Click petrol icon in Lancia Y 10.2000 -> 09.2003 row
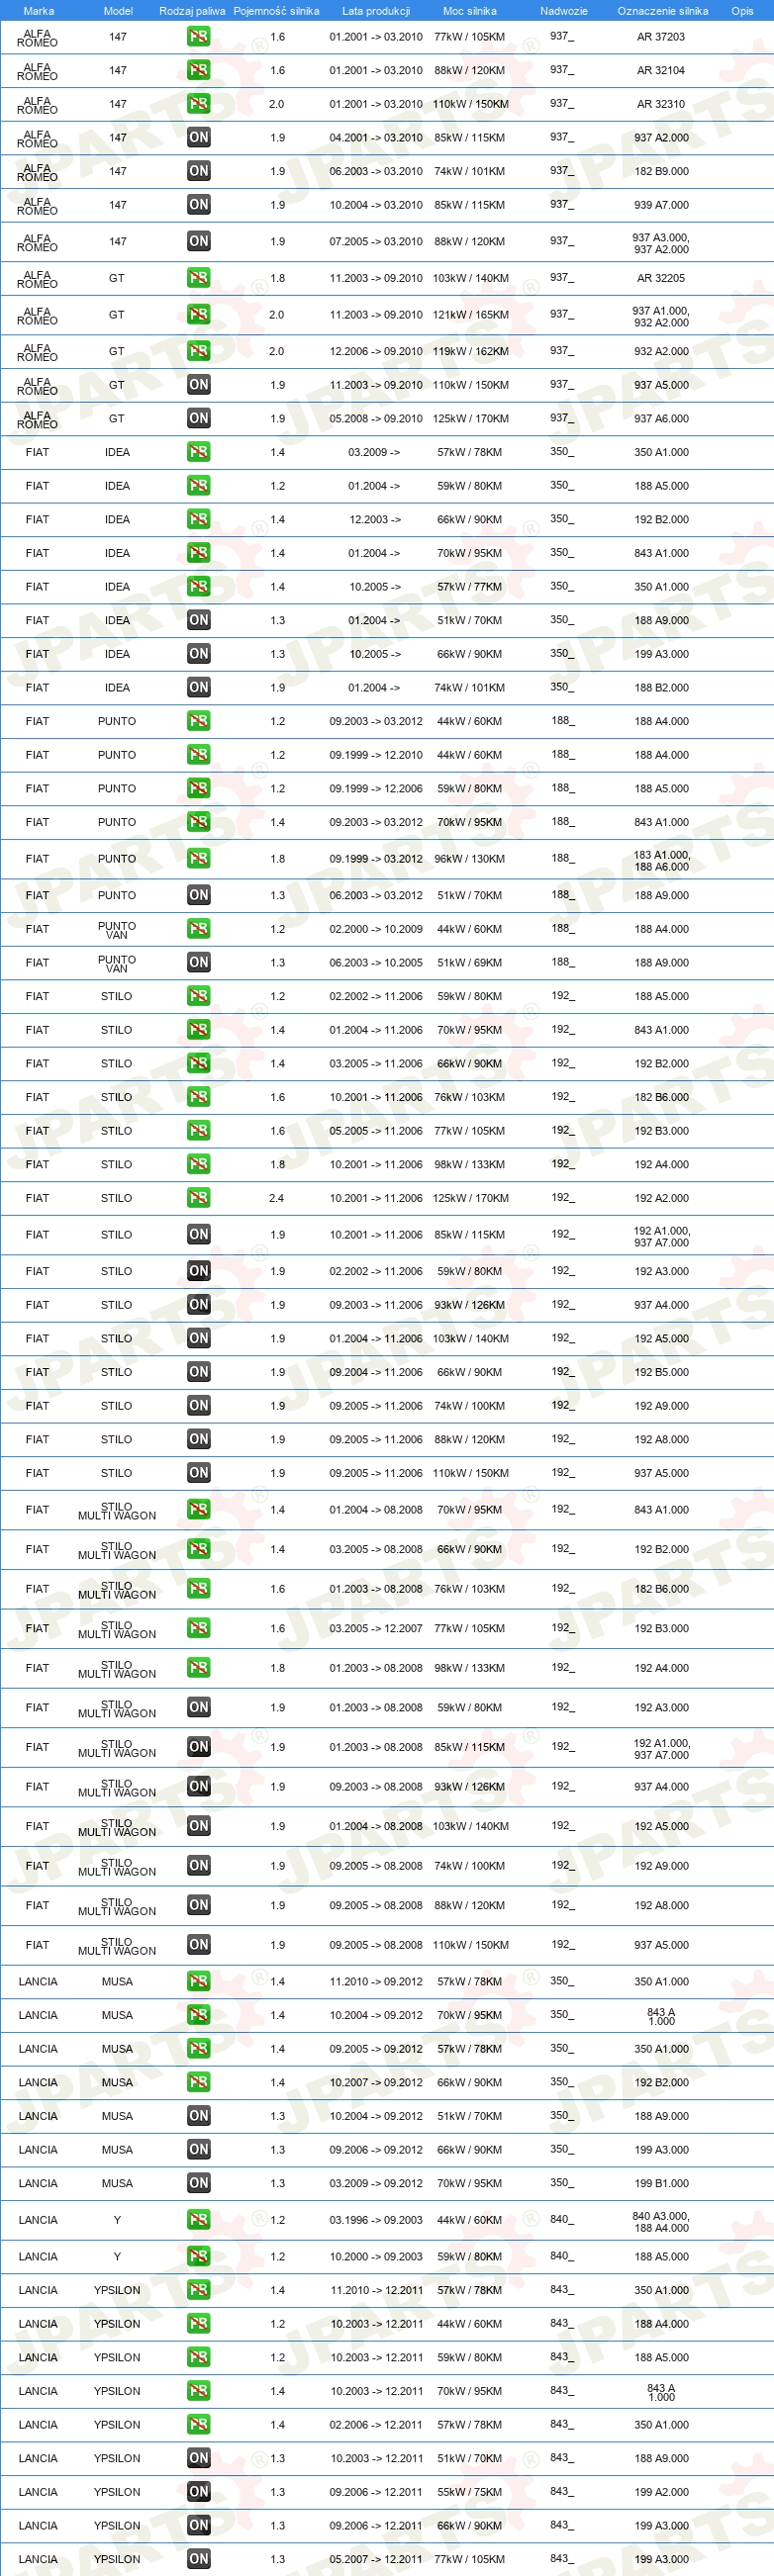Viewport: 774px width, 2576px height. pos(199,2256)
